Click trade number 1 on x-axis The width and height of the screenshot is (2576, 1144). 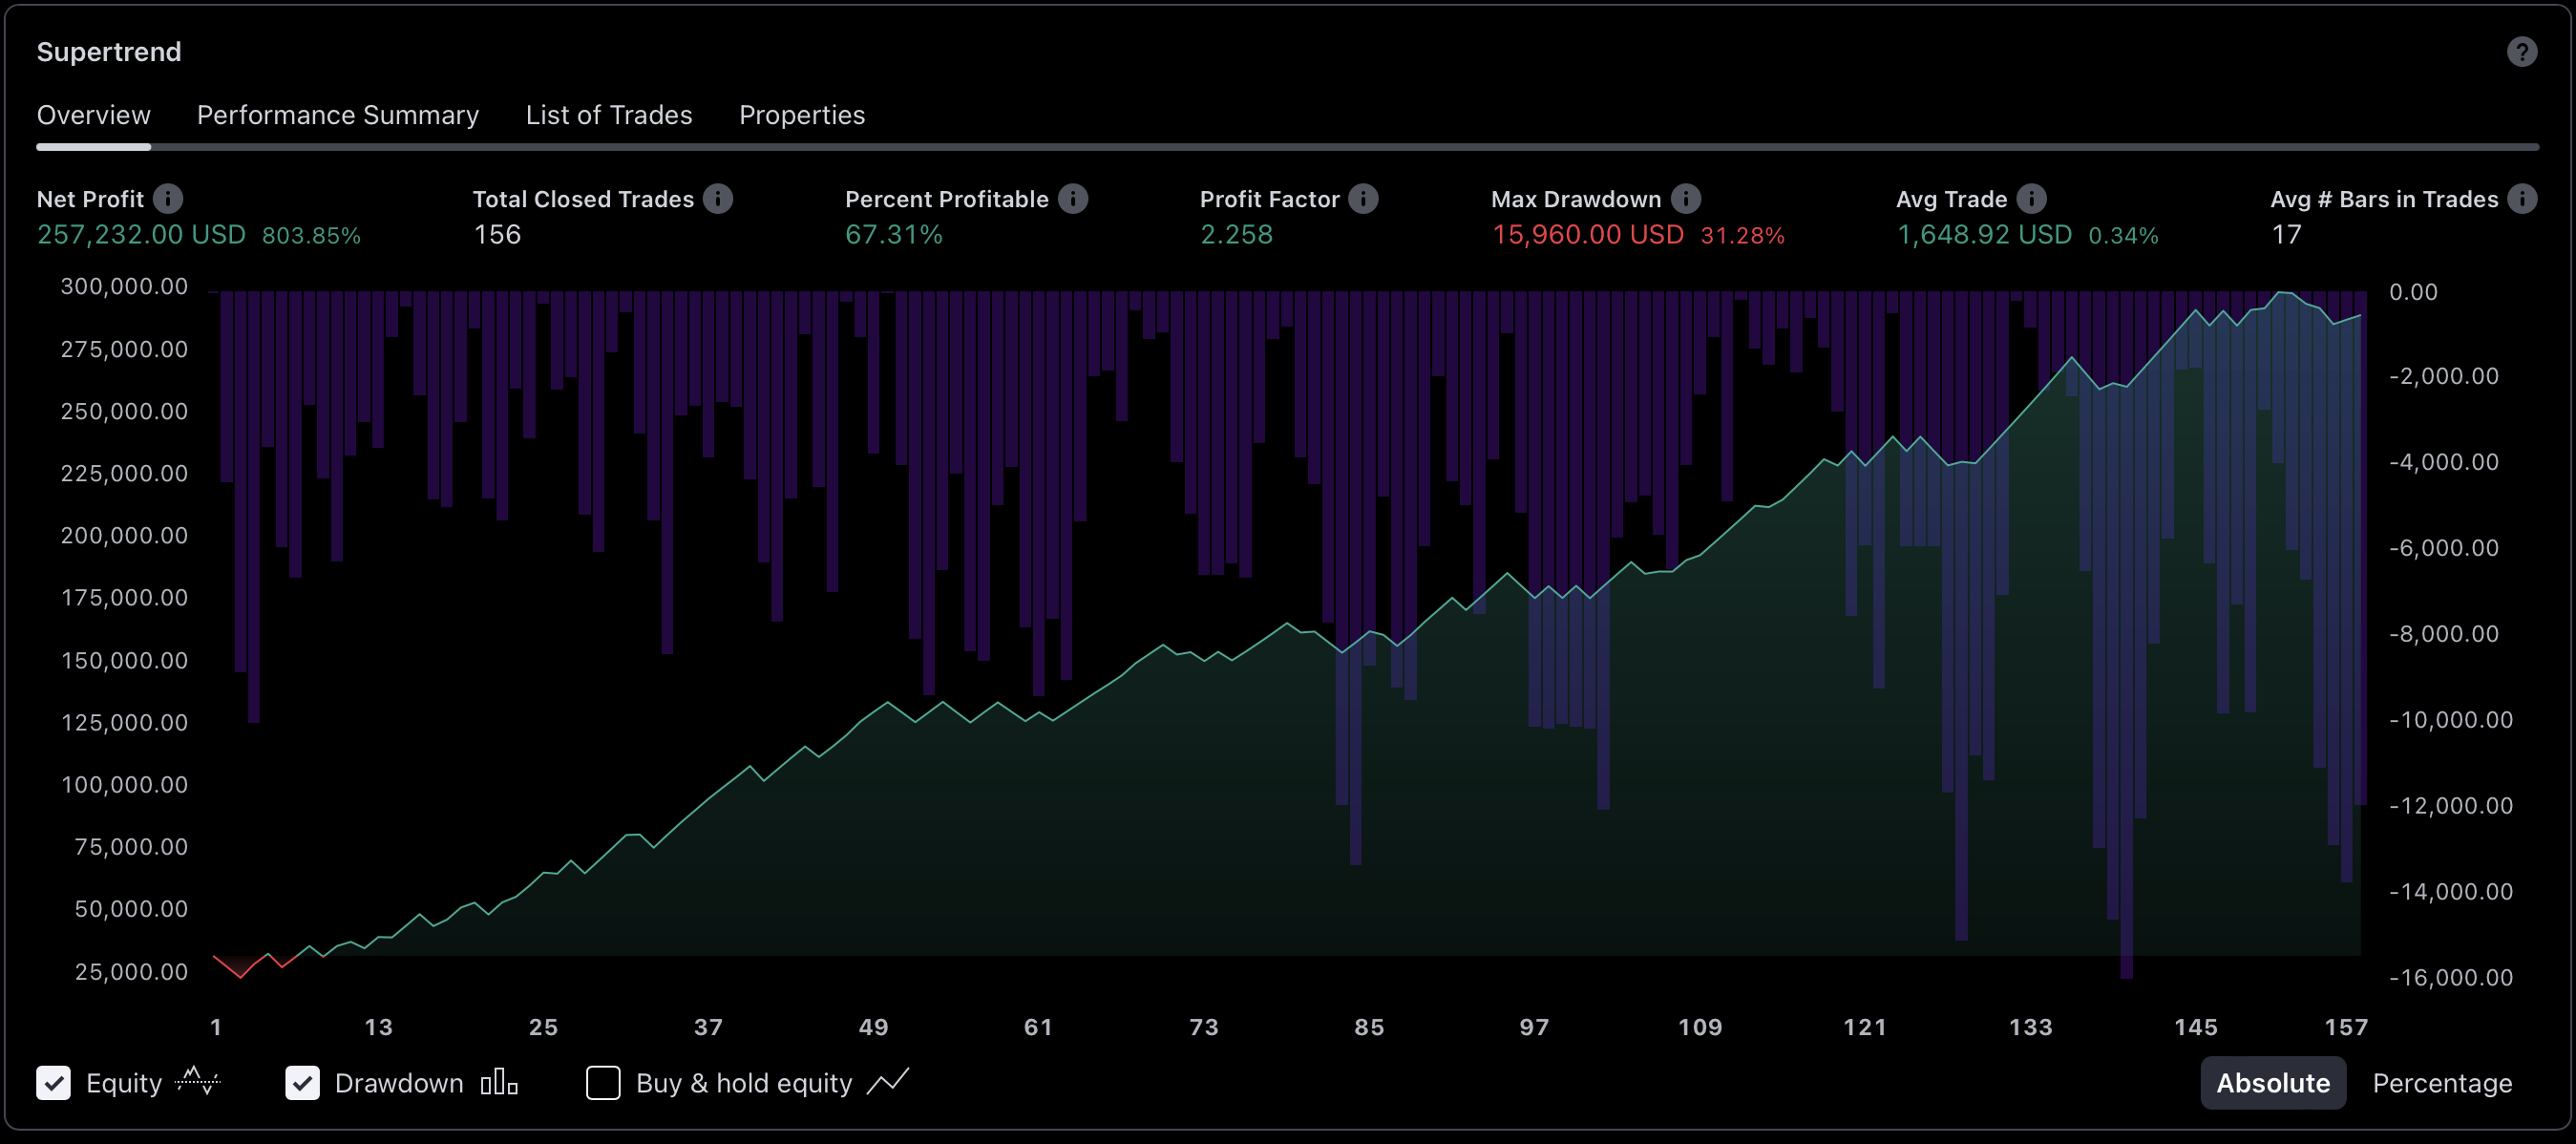click(216, 1027)
